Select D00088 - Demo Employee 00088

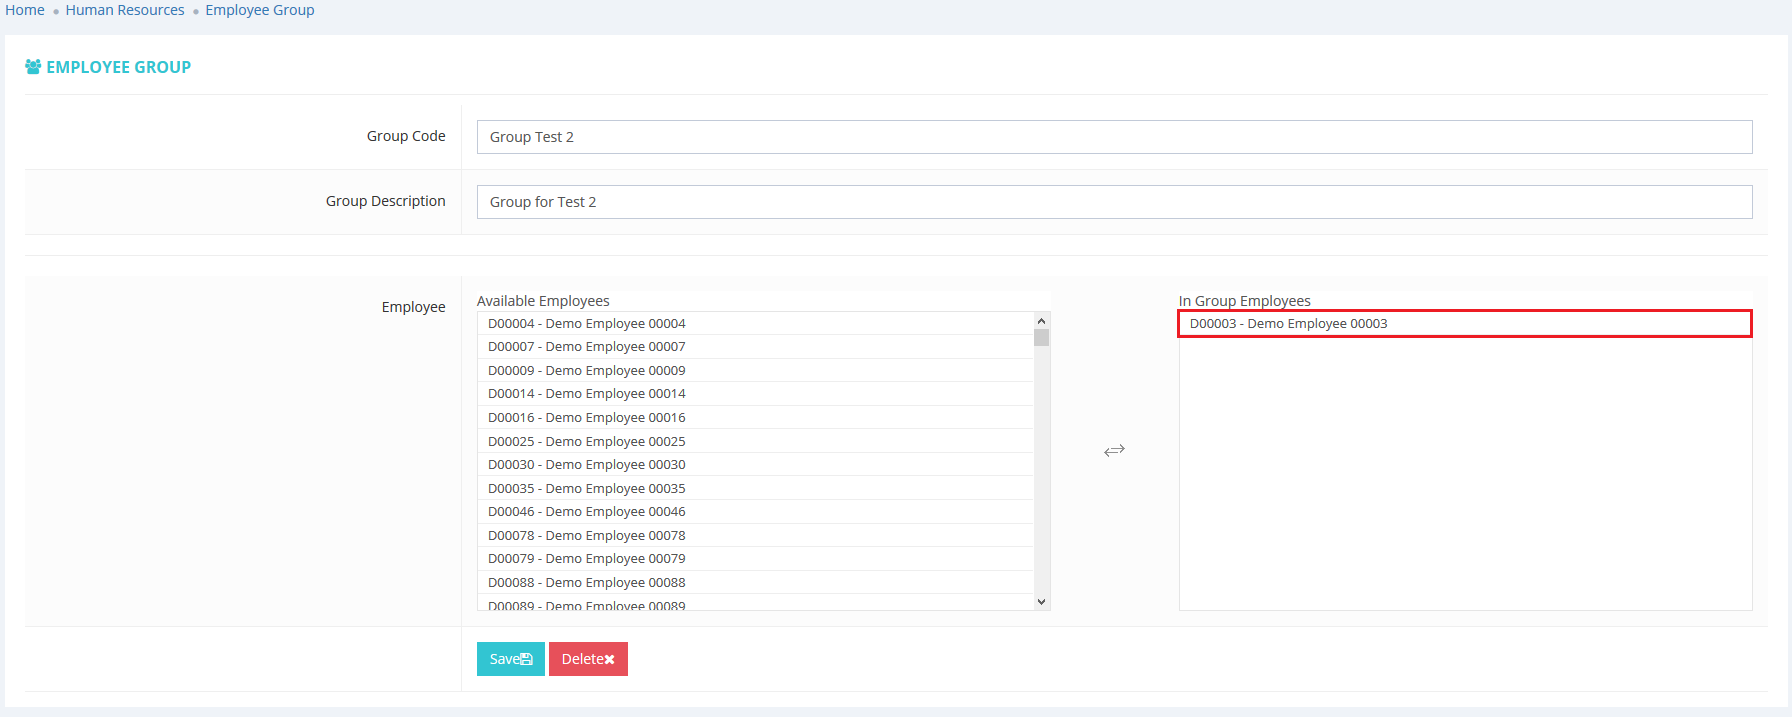tap(586, 582)
